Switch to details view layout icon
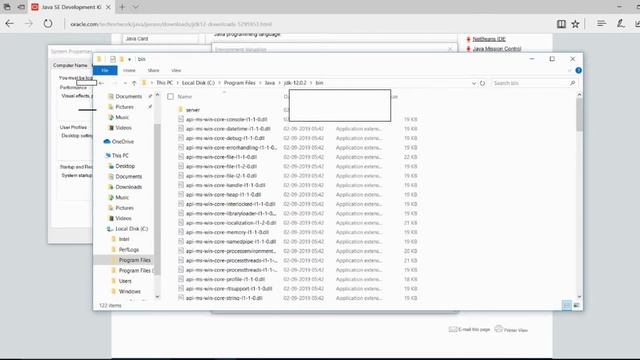The image size is (640, 360). [567, 305]
